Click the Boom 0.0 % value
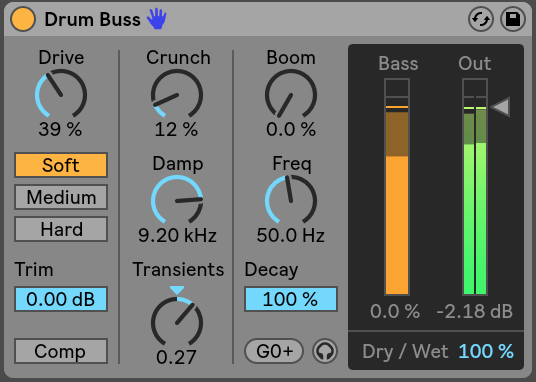This screenshot has height=382, width=536. [x=291, y=129]
